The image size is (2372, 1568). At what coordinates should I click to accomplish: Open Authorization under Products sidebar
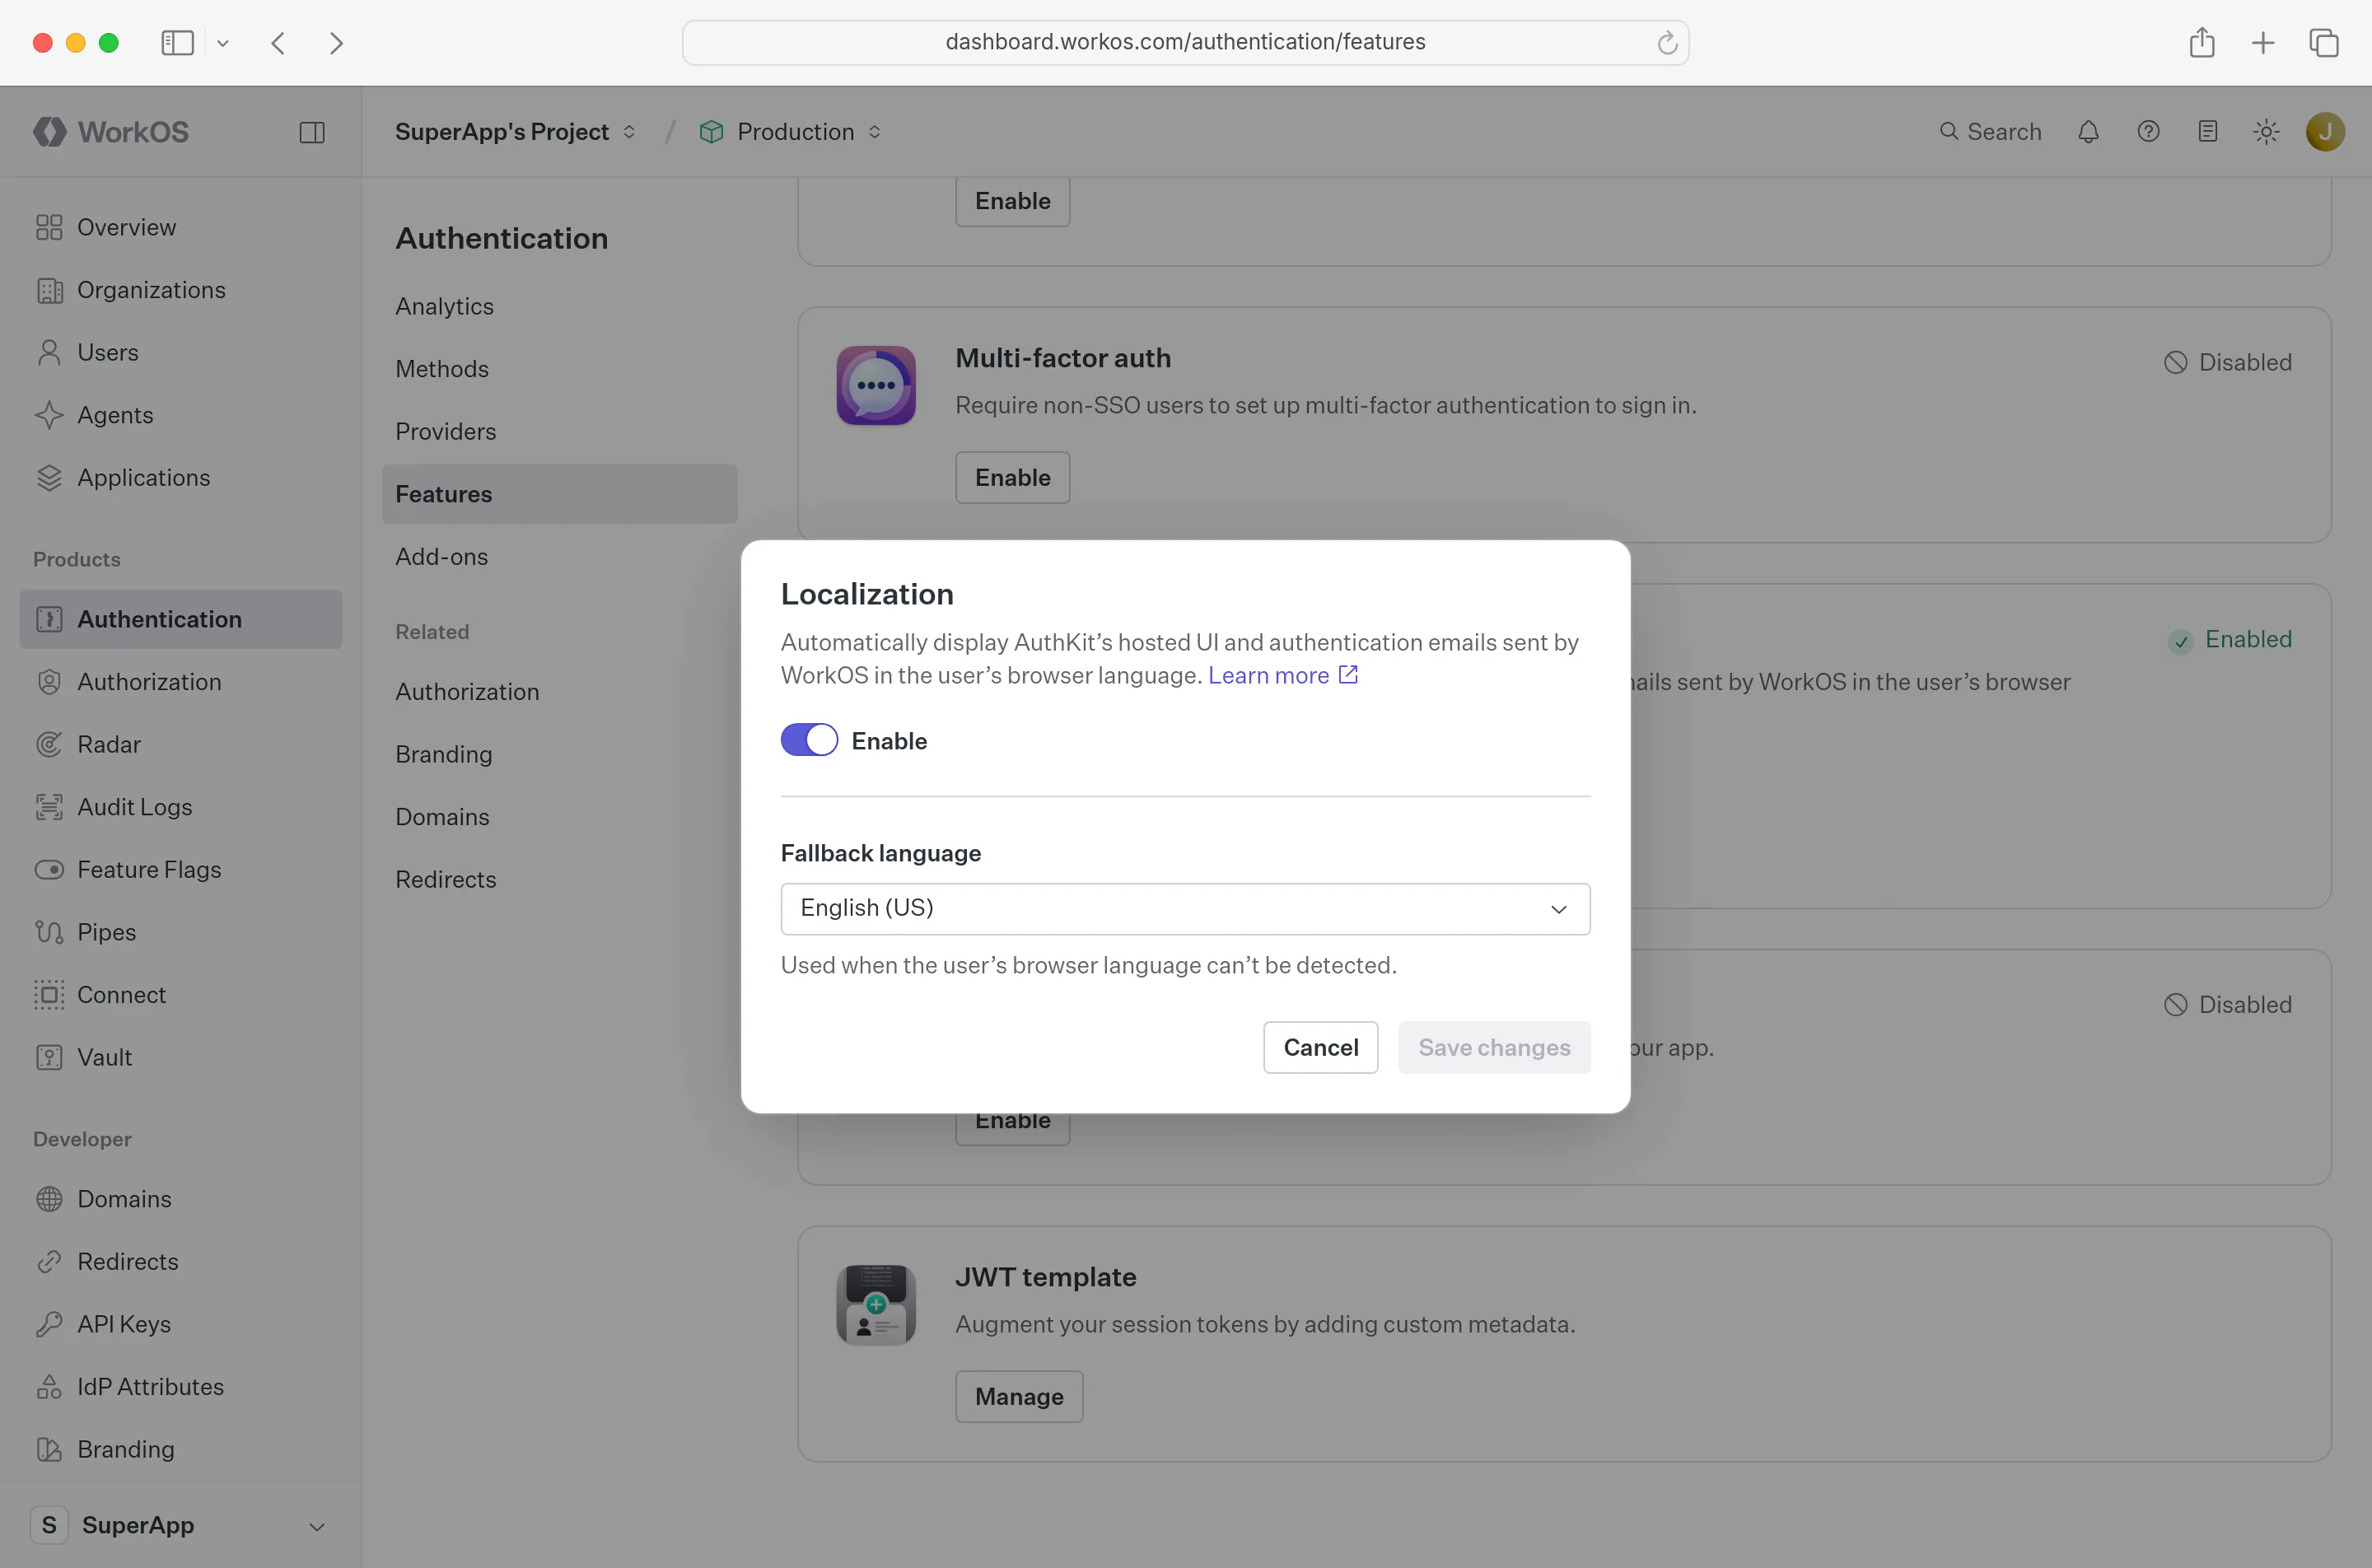click(181, 682)
